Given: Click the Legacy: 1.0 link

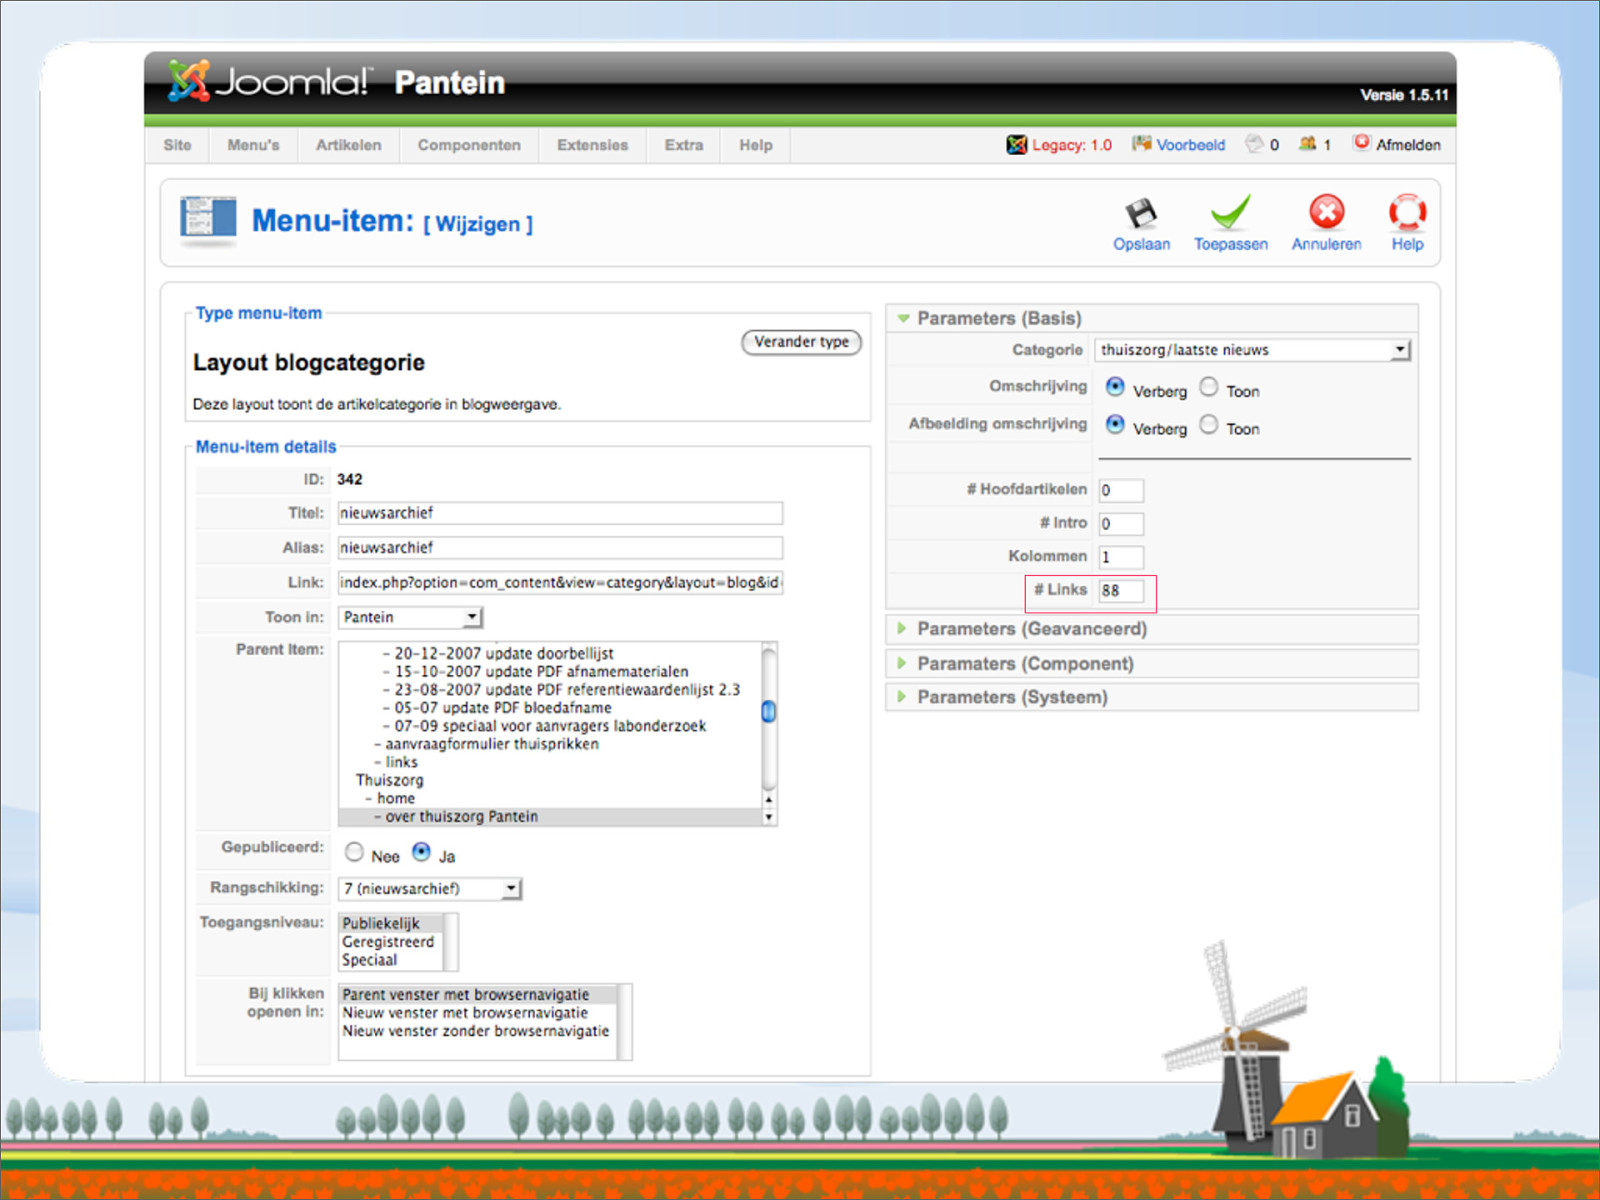Looking at the screenshot, I should 1071,145.
